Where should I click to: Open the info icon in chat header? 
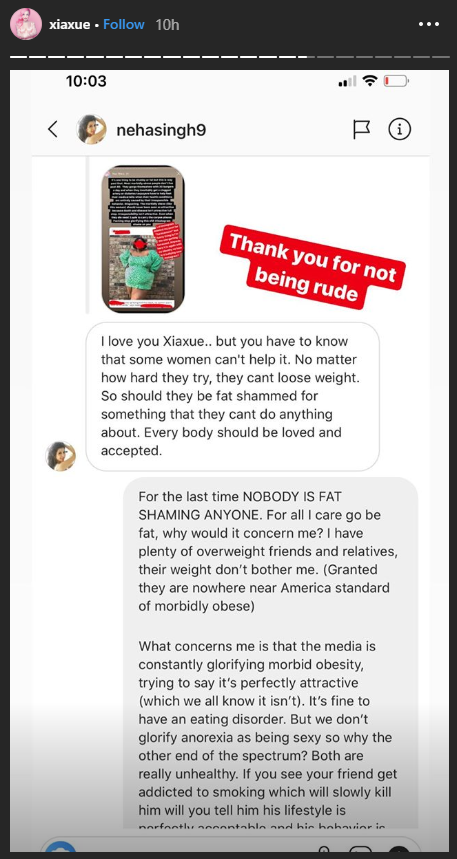pyautogui.click(x=399, y=129)
